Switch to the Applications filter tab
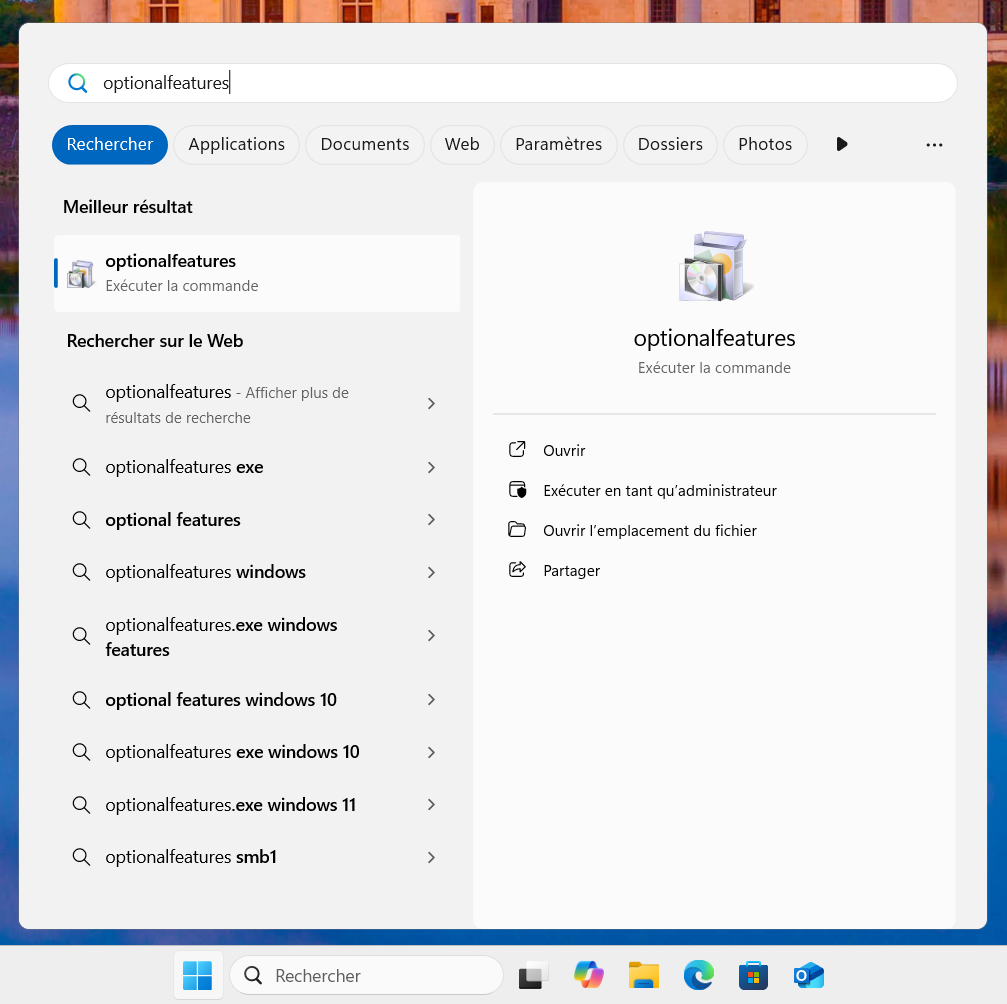 click(x=236, y=145)
